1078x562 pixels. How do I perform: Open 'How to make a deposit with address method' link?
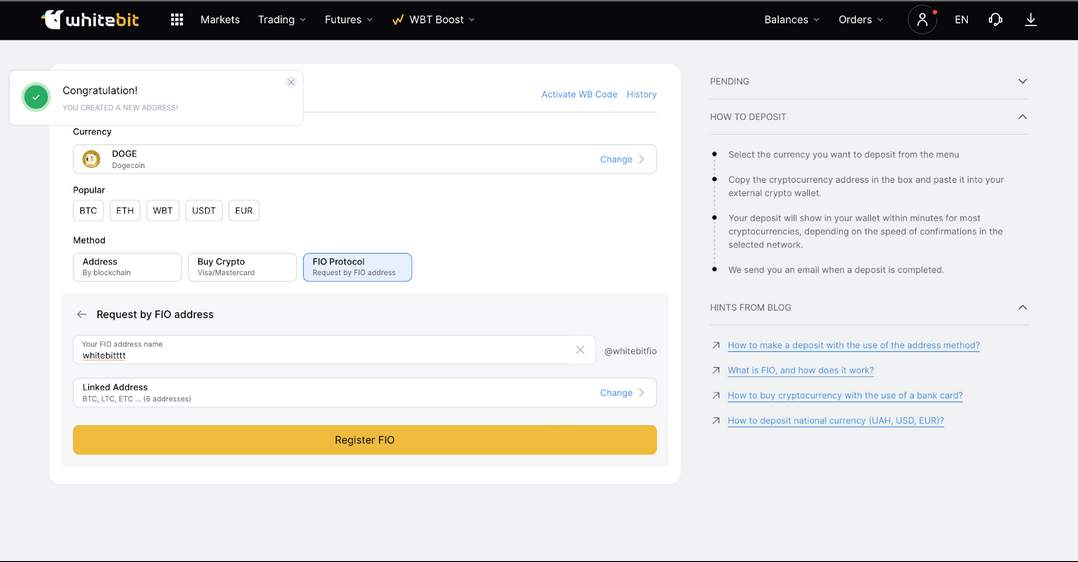coord(854,345)
